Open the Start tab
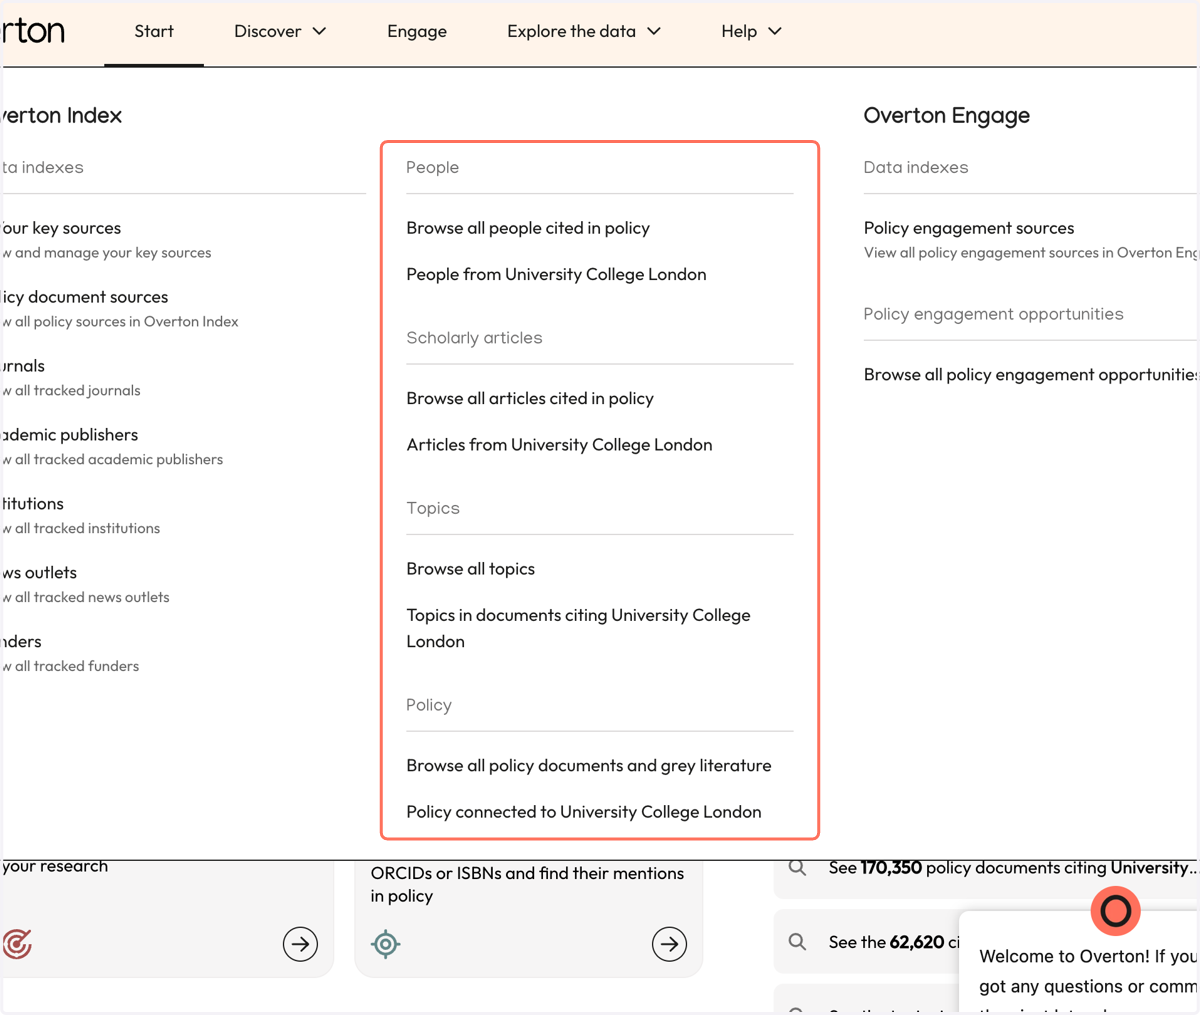The image size is (1200, 1015). [154, 32]
